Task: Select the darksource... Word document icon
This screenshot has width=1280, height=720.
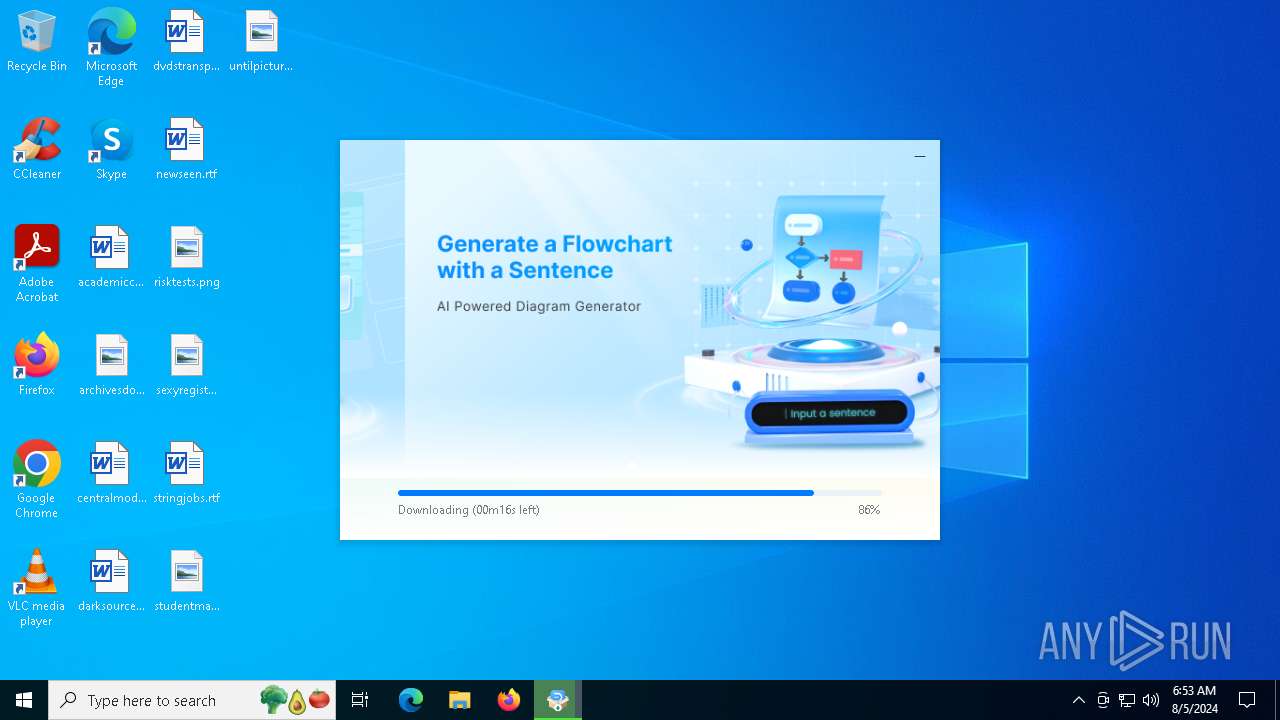Action: 111,582
